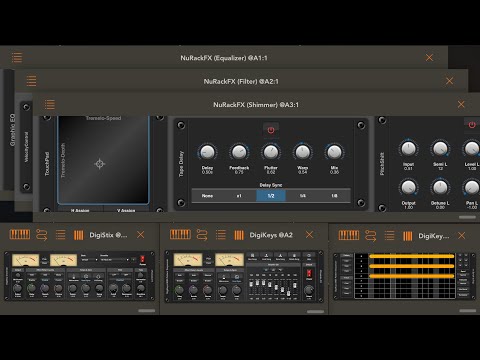Toggle the PitchShift power button

click(x=472, y=125)
